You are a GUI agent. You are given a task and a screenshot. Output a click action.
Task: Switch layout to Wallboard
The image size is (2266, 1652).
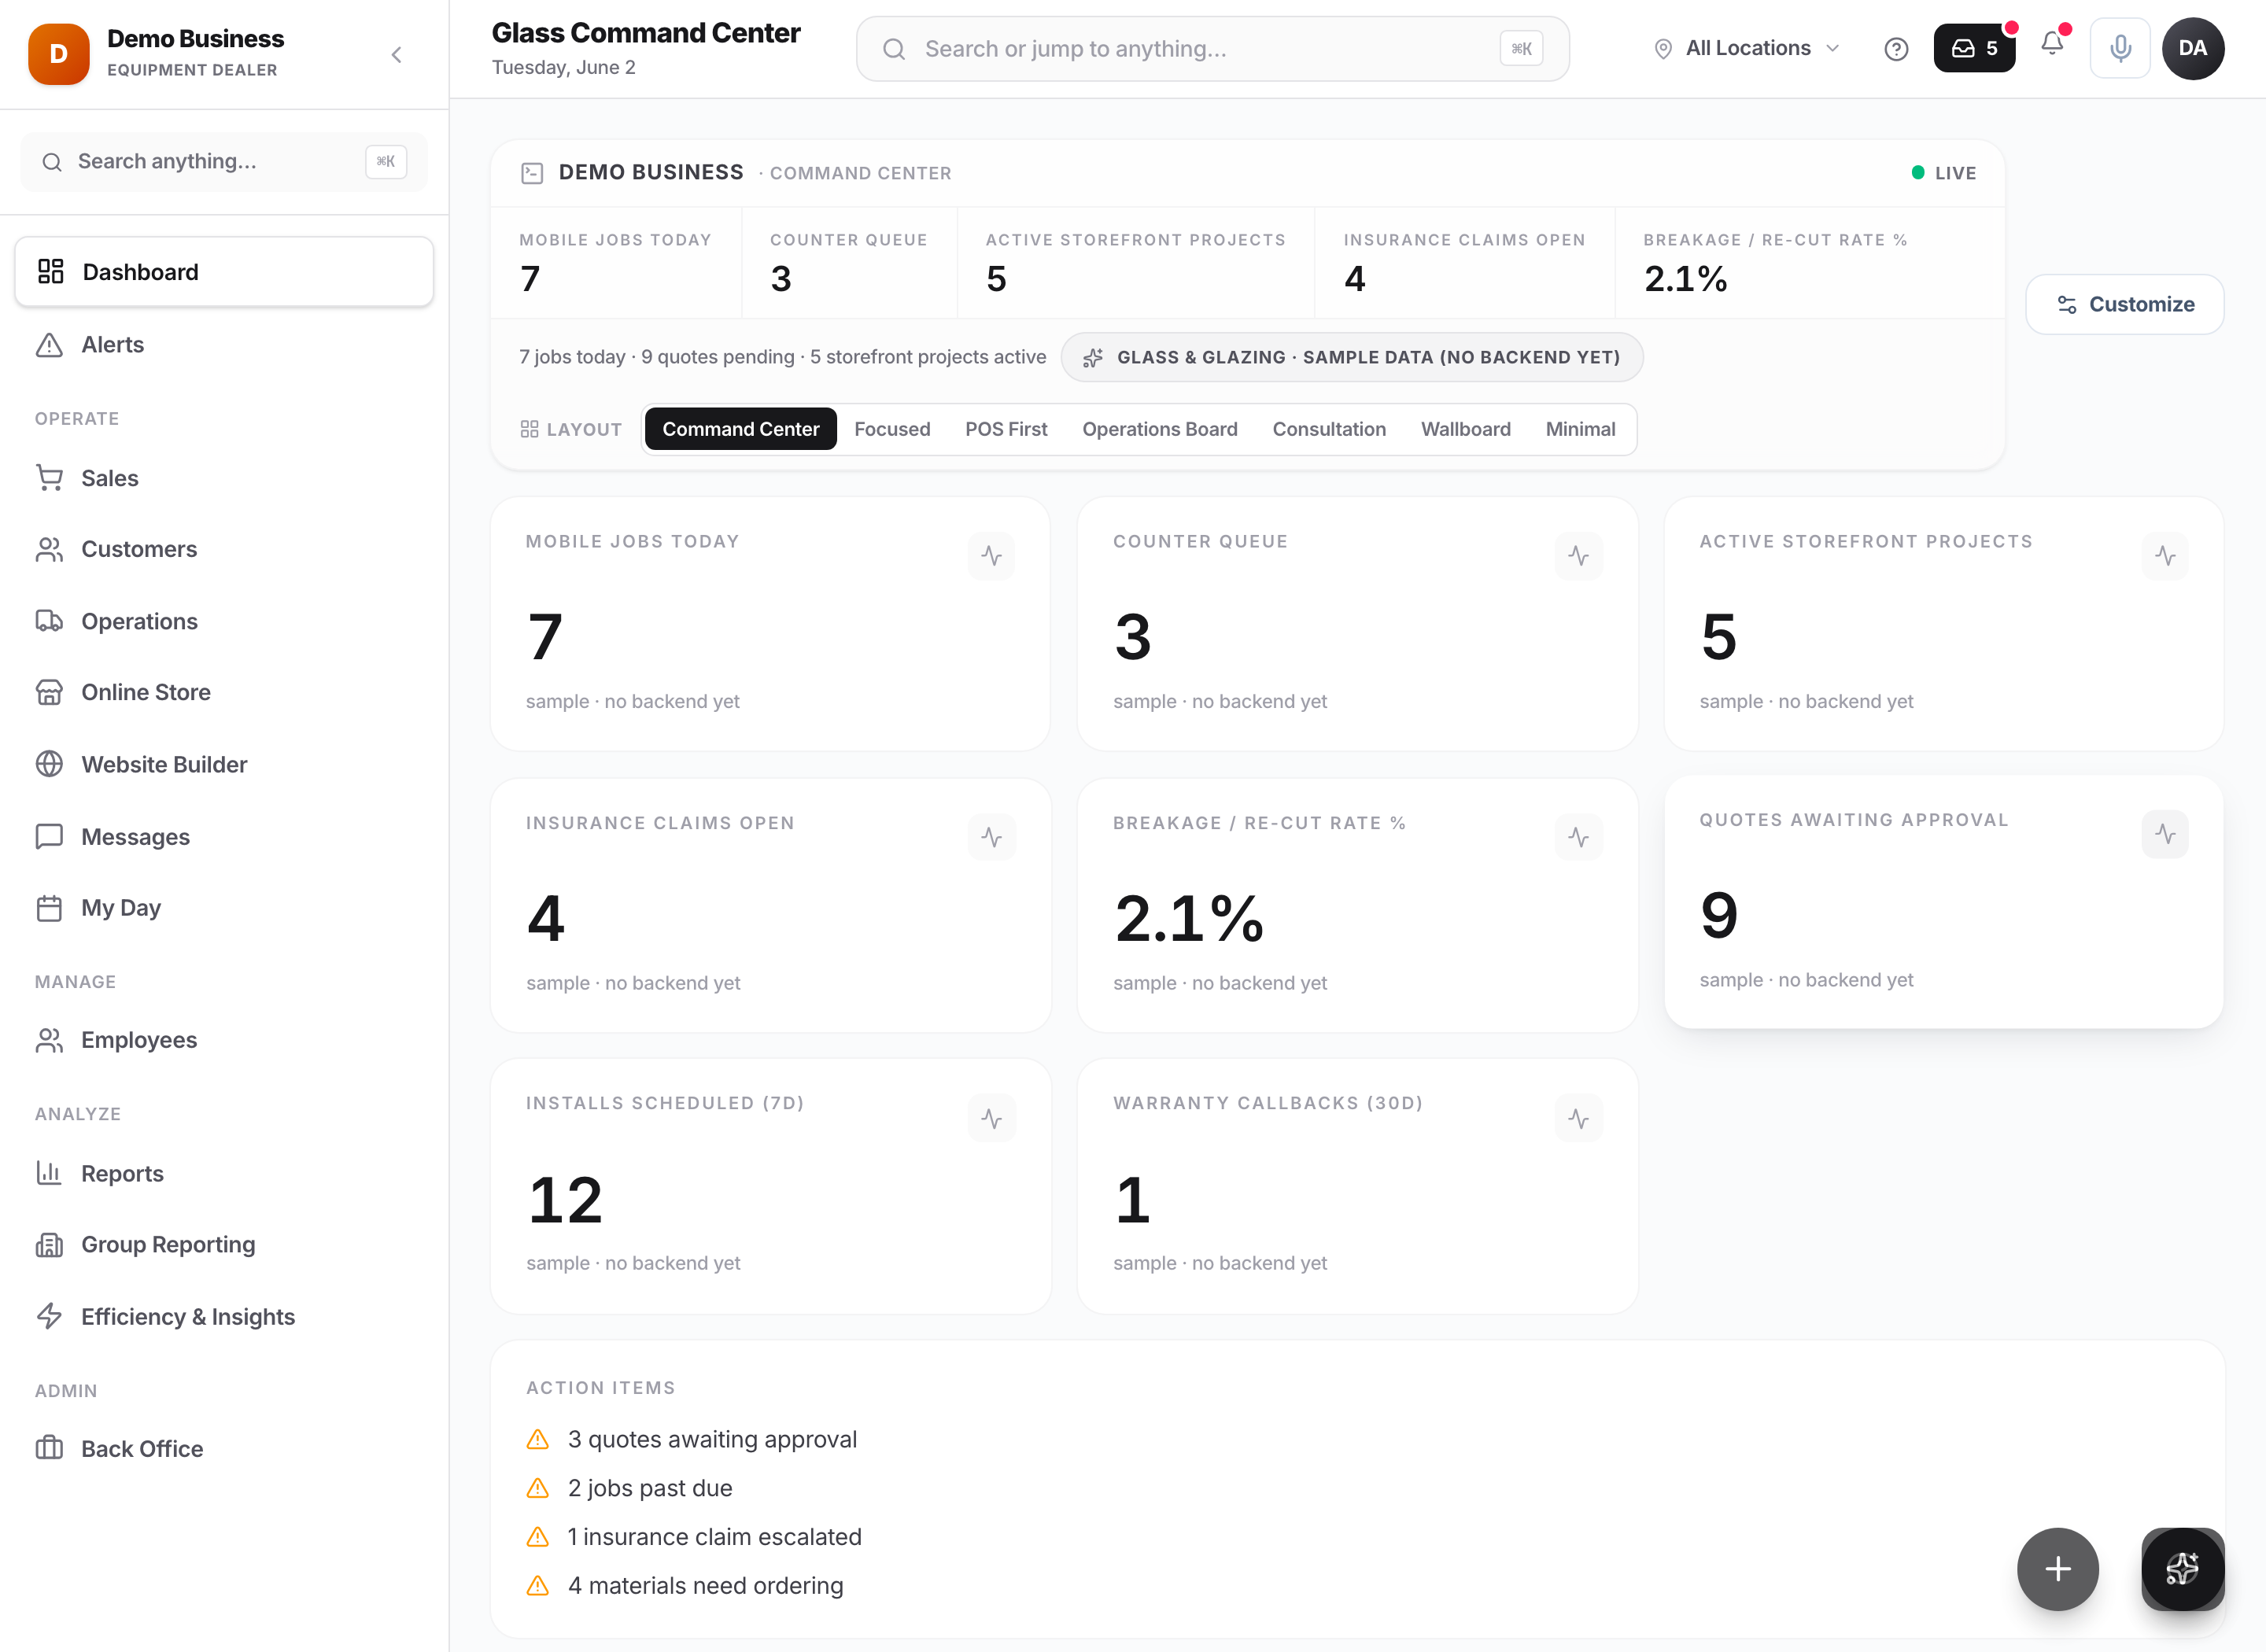pyautogui.click(x=1465, y=429)
